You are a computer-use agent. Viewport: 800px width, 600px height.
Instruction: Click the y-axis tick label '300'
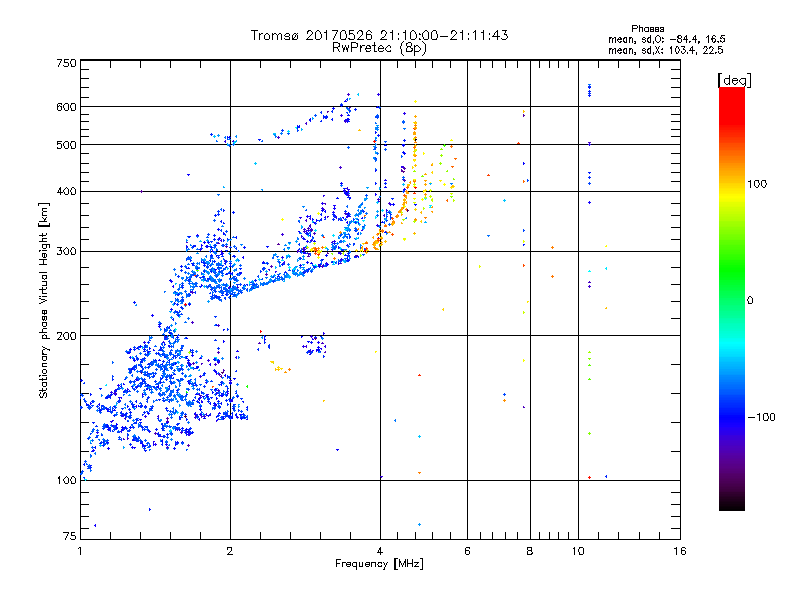click(66, 252)
